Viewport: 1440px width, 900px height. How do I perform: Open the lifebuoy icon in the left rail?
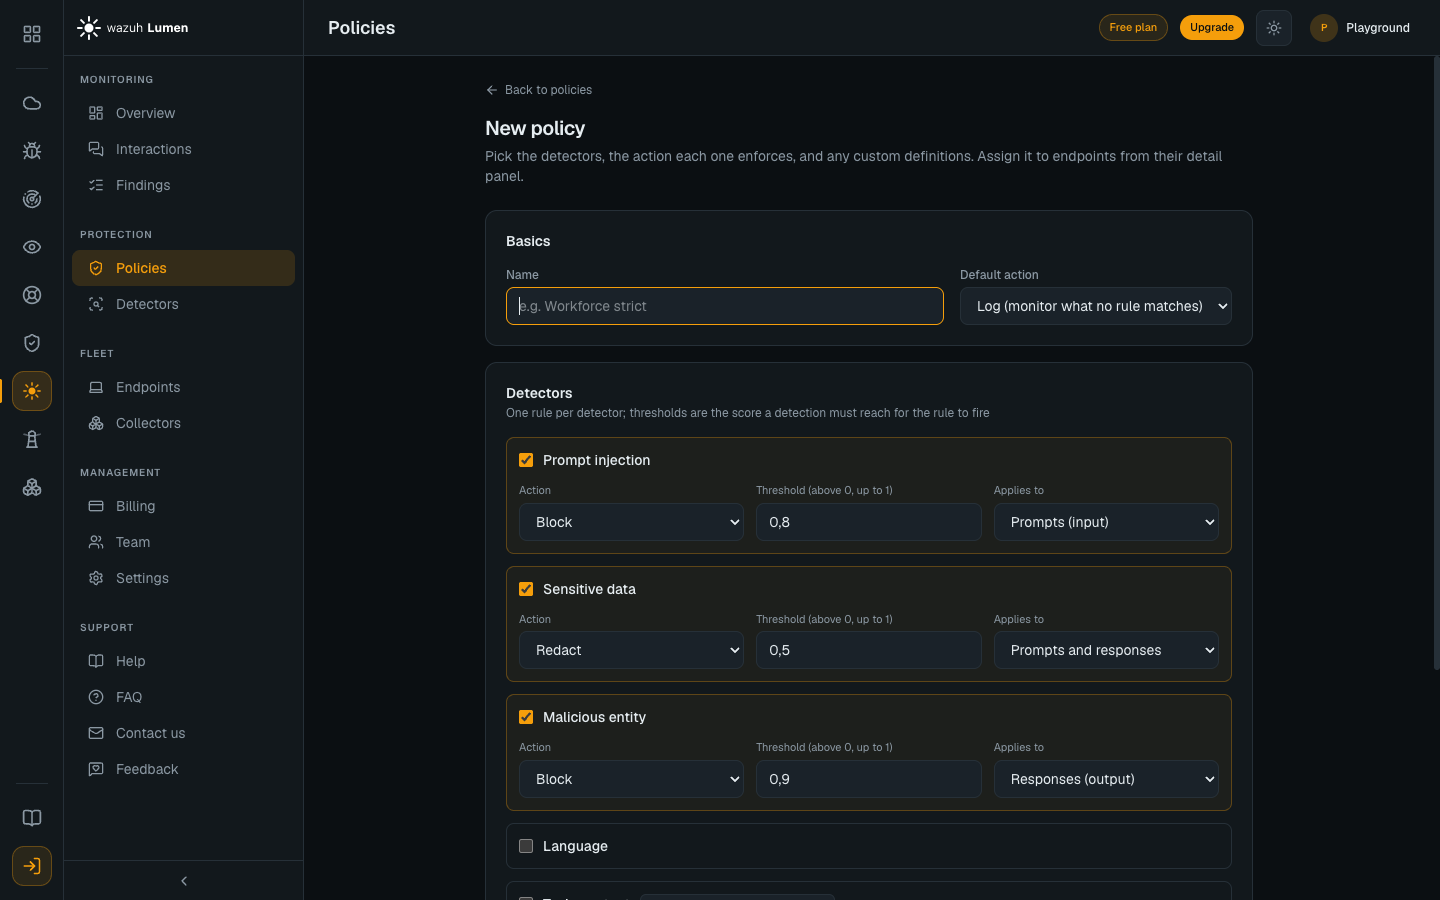(x=32, y=295)
